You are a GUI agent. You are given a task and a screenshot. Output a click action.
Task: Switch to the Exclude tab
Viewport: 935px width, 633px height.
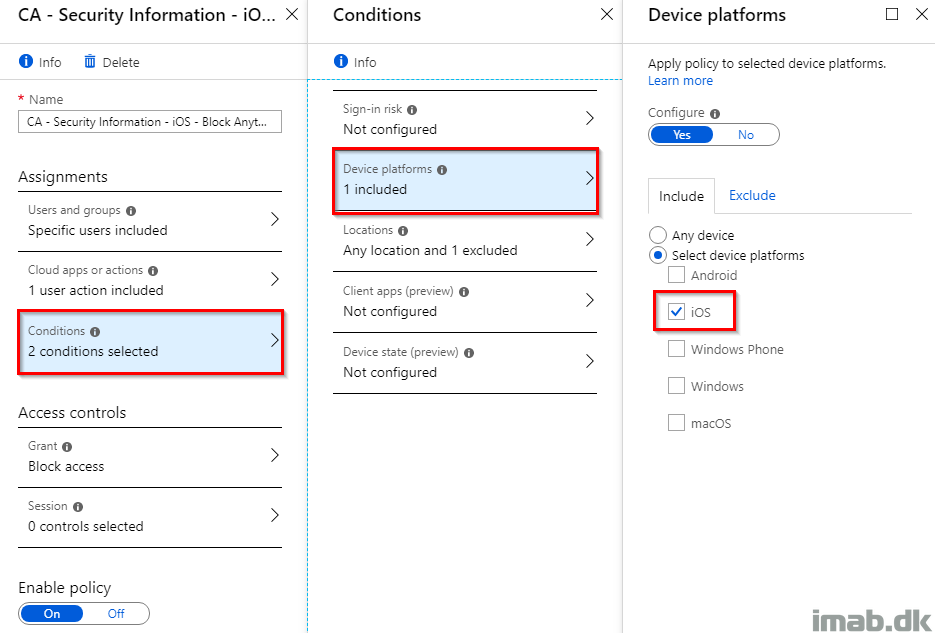[752, 196]
